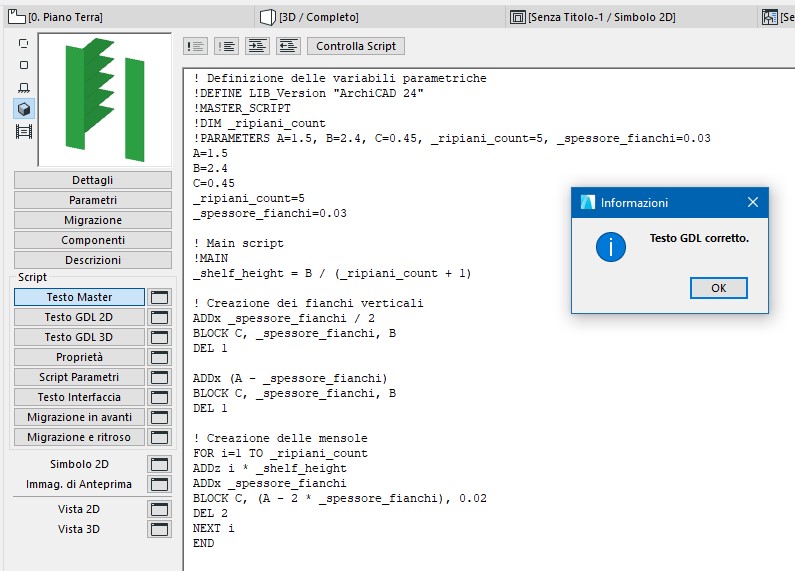This screenshot has height=571, width=795.
Task: Select the 3D view preview icon
Action: pyautogui.click(x=24, y=108)
